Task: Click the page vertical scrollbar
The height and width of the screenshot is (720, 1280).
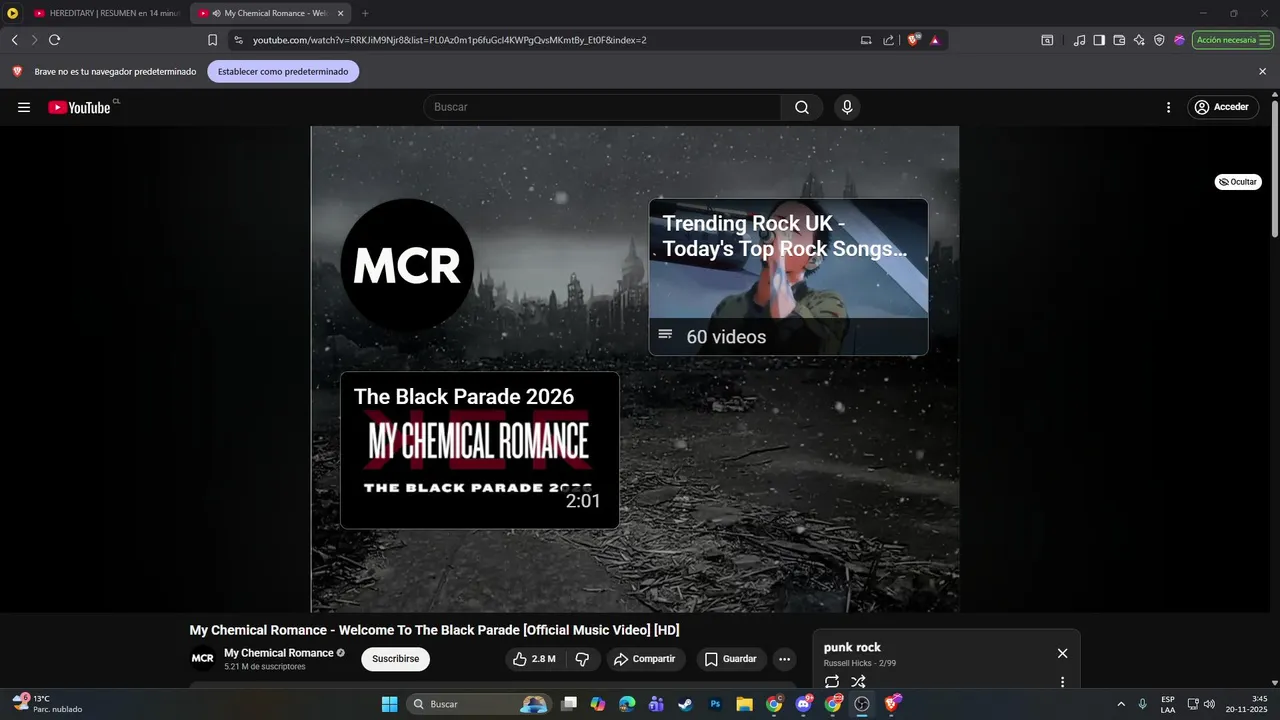Action: [x=1274, y=168]
